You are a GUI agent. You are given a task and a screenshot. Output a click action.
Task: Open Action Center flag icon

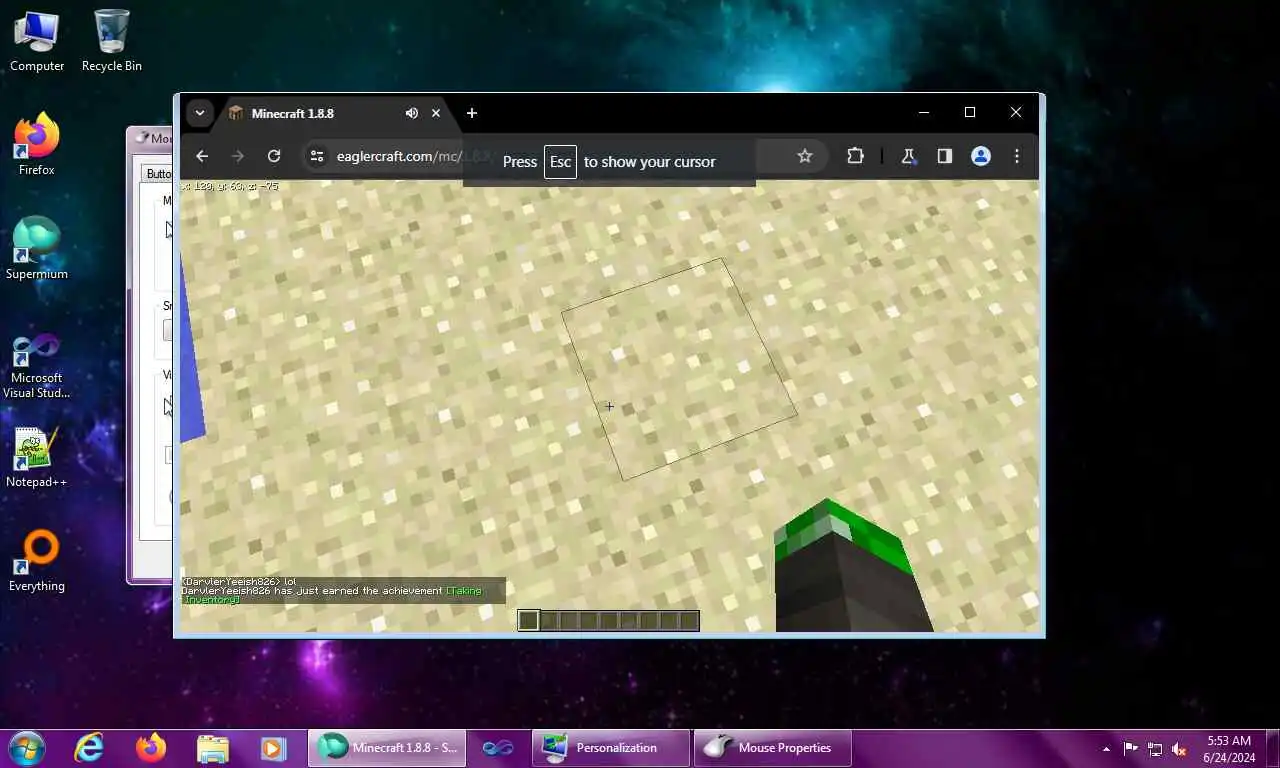[x=1131, y=749]
